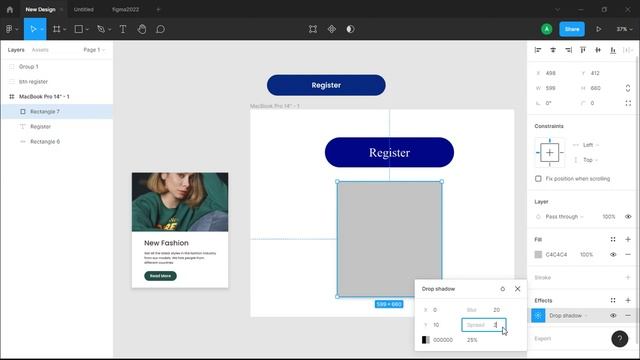Viewport: 640px width, 360px height.
Task: Open the Figma home icon
Action: 10,9
